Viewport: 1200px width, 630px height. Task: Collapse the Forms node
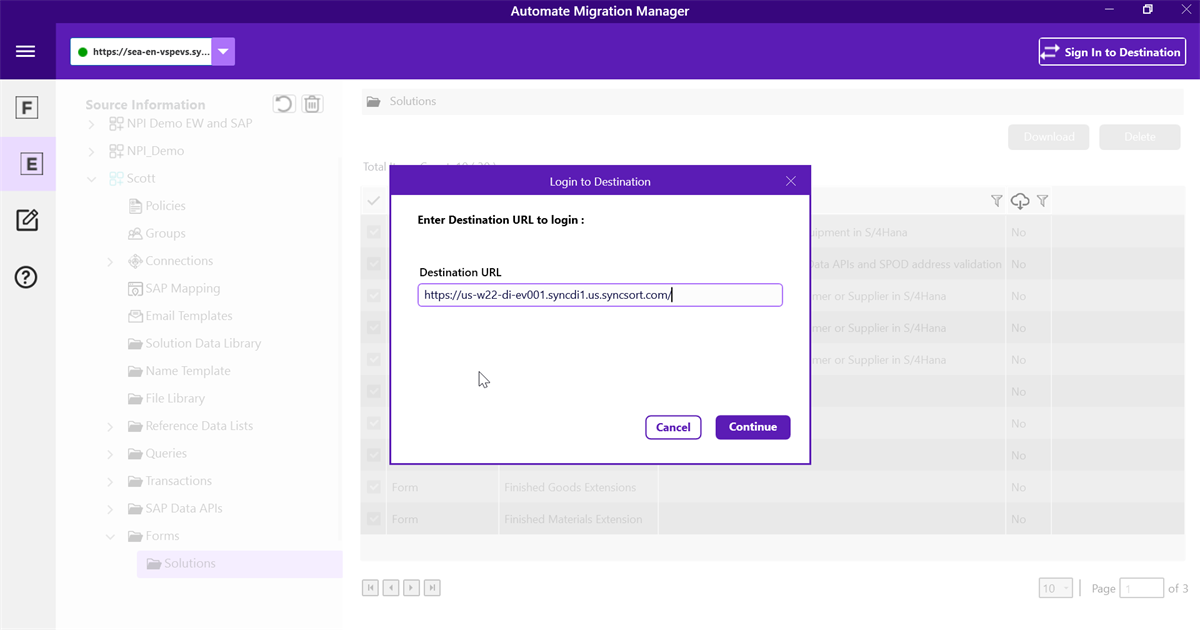coord(110,536)
